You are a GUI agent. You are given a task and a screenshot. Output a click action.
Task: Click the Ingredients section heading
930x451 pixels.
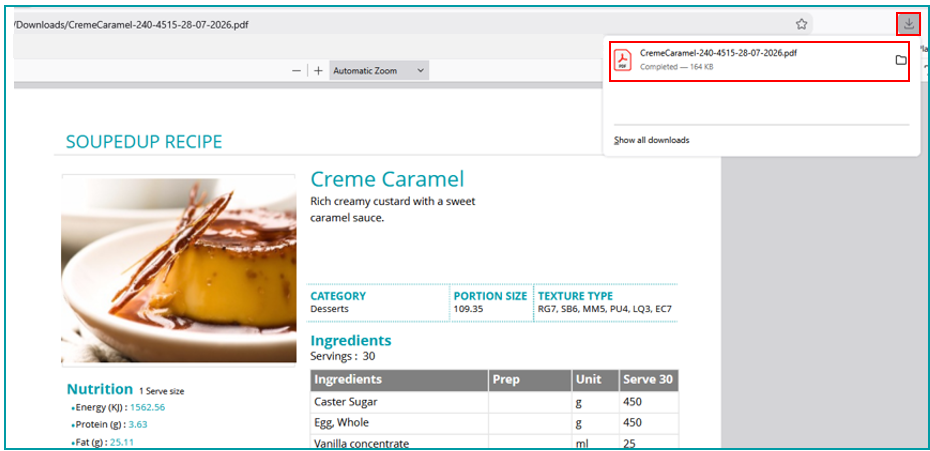[x=351, y=341]
